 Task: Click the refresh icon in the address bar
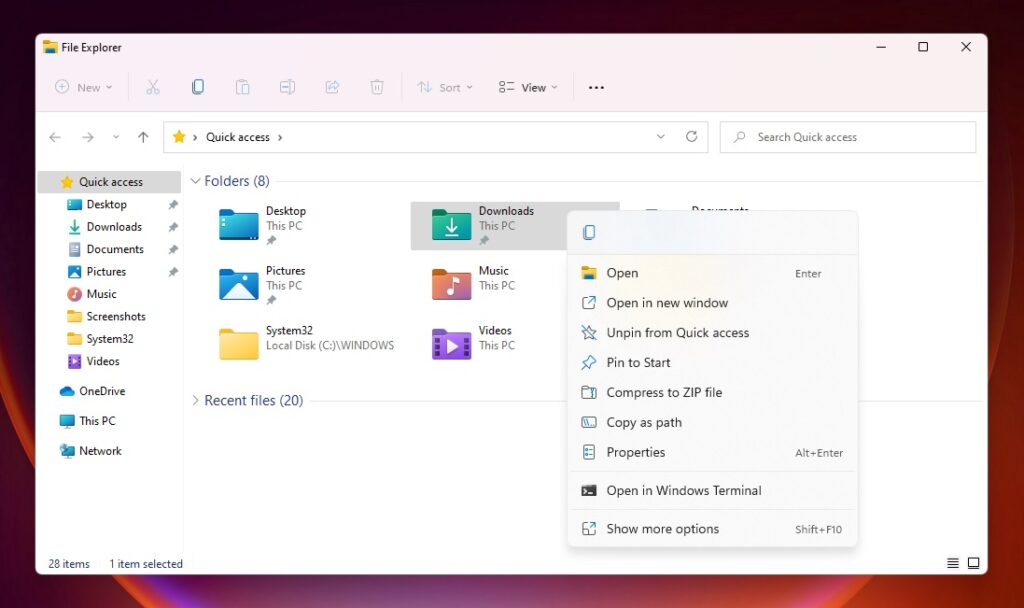coord(692,137)
